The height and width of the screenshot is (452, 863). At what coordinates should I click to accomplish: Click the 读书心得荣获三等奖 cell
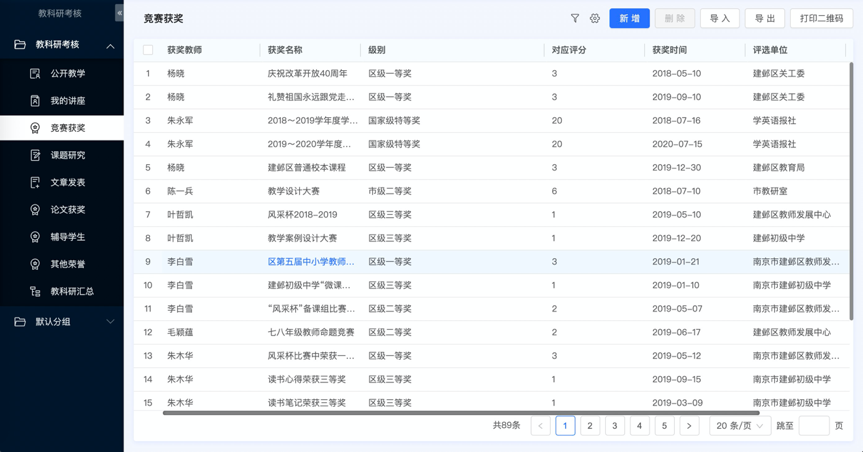tap(307, 379)
